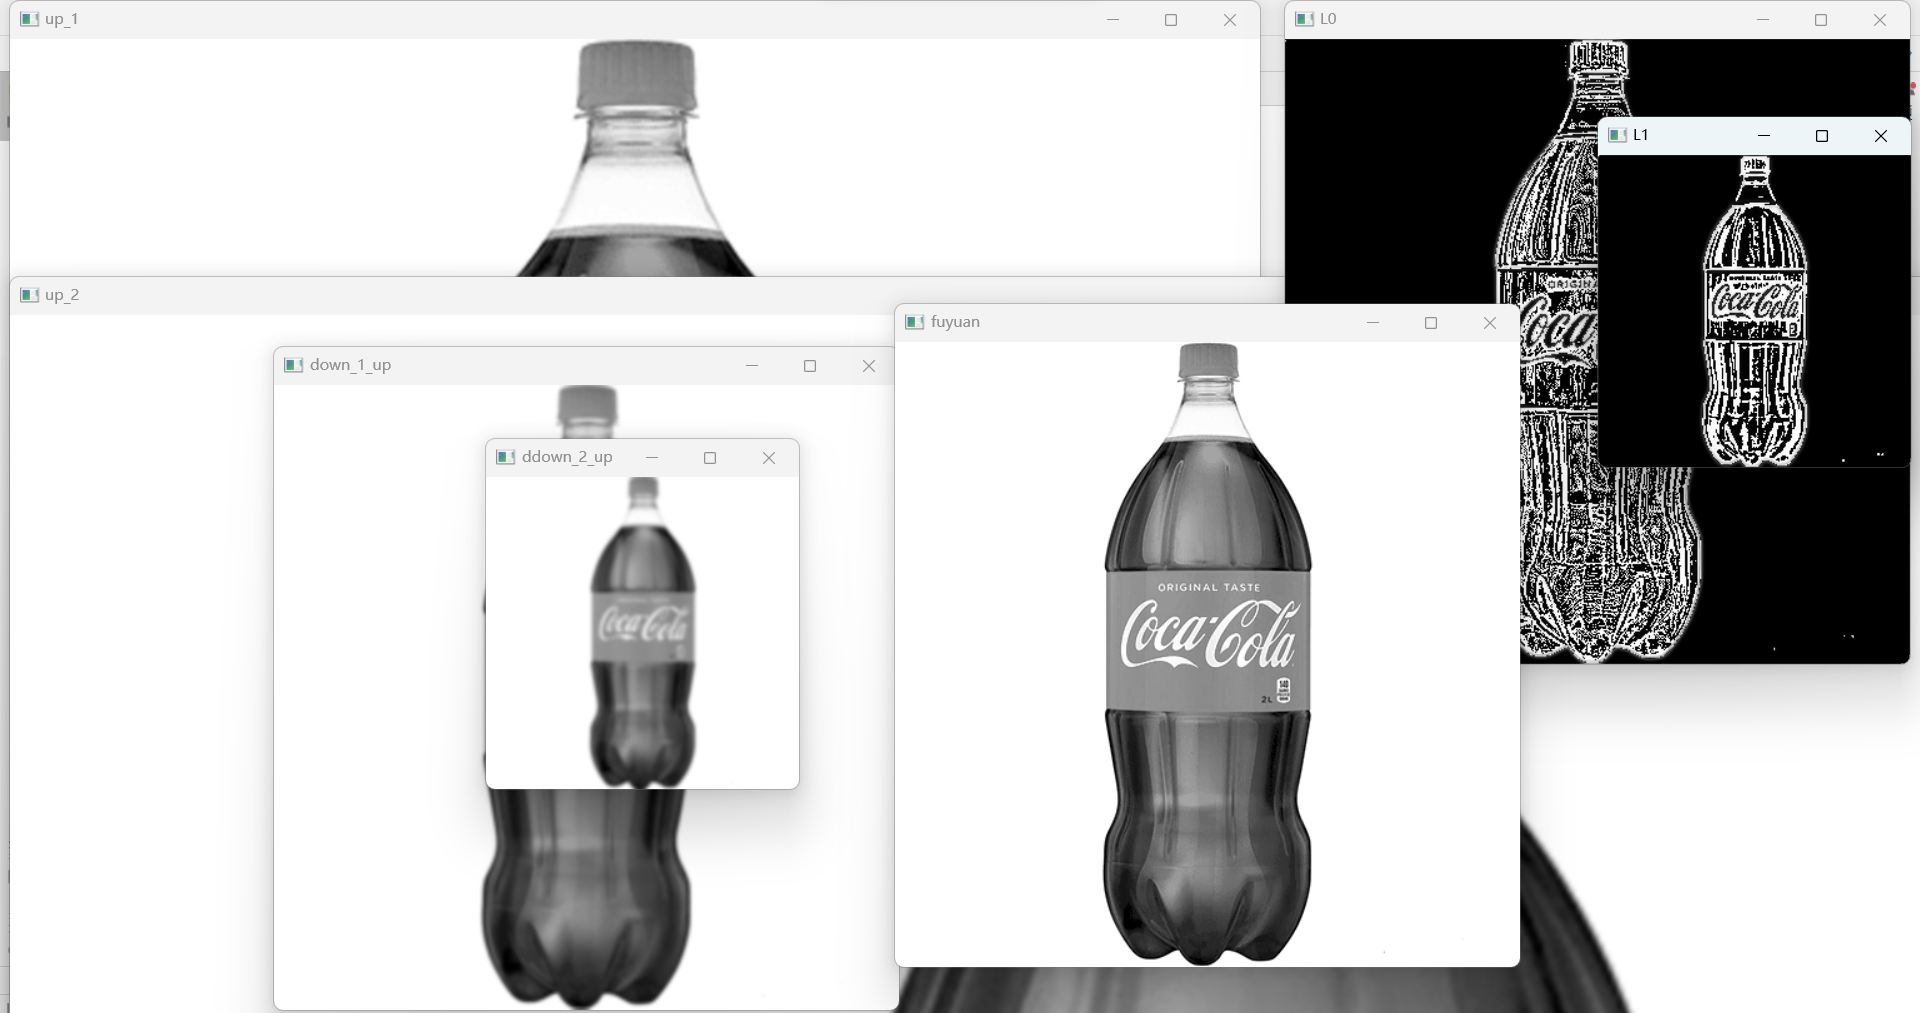Click the up_1 title text

(62, 19)
